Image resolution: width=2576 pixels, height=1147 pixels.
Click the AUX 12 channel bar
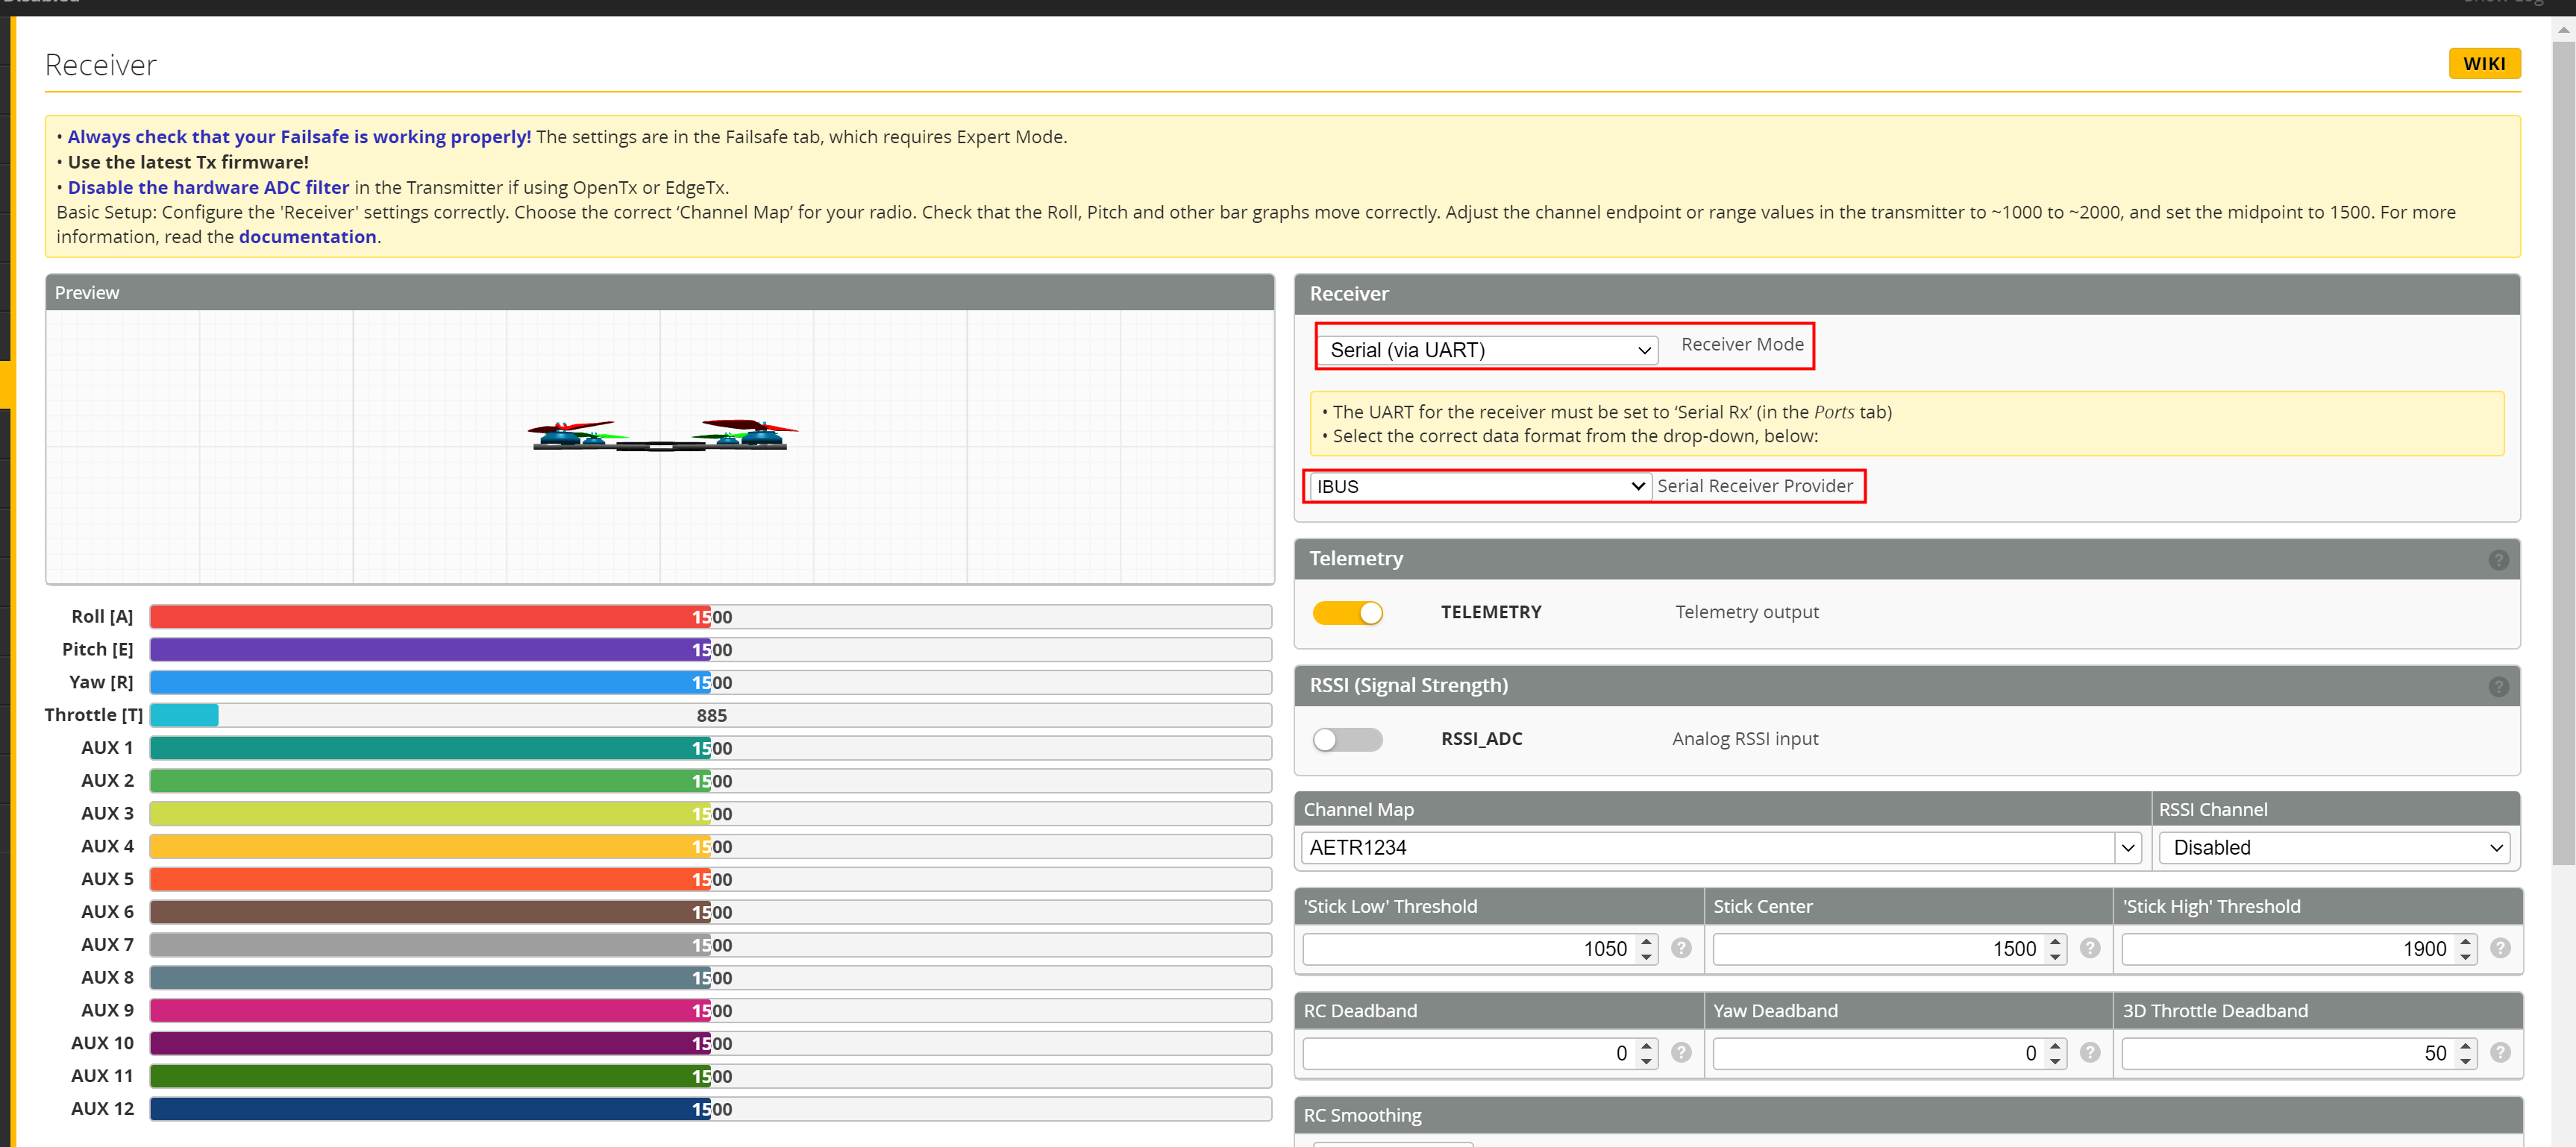pyautogui.click(x=710, y=1109)
